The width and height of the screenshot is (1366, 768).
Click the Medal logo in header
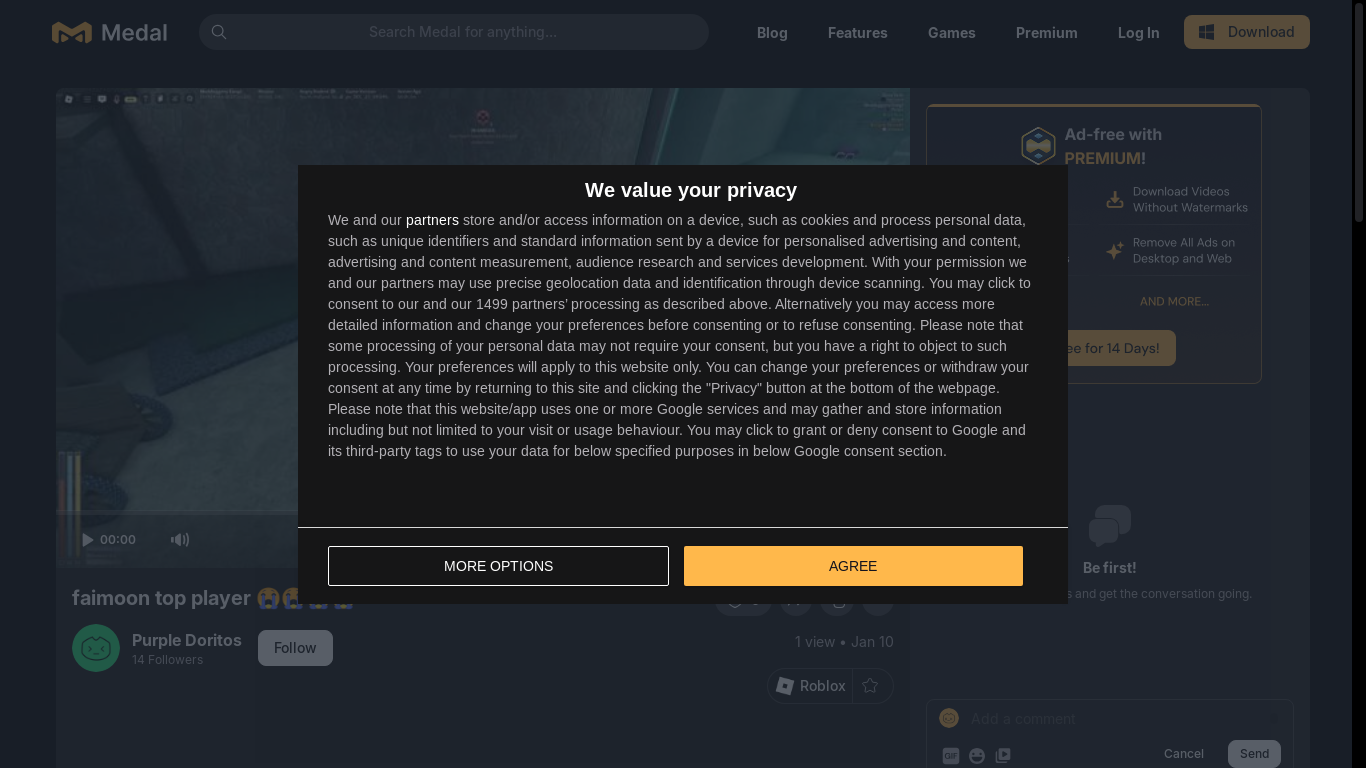click(109, 32)
